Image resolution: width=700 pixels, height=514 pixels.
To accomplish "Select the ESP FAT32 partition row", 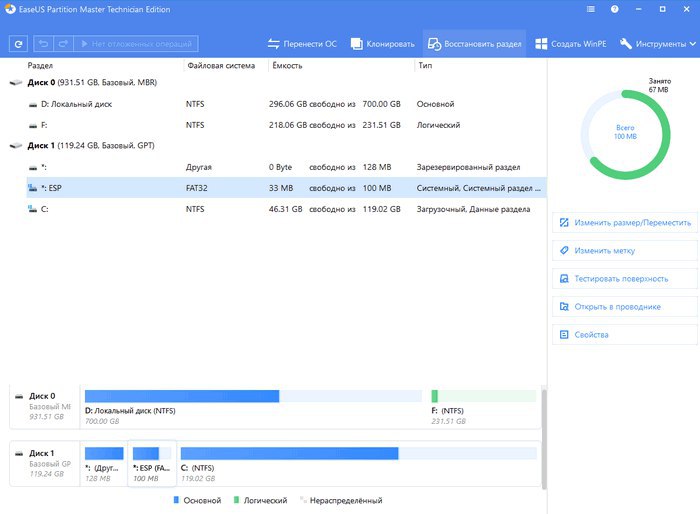I will 286,188.
